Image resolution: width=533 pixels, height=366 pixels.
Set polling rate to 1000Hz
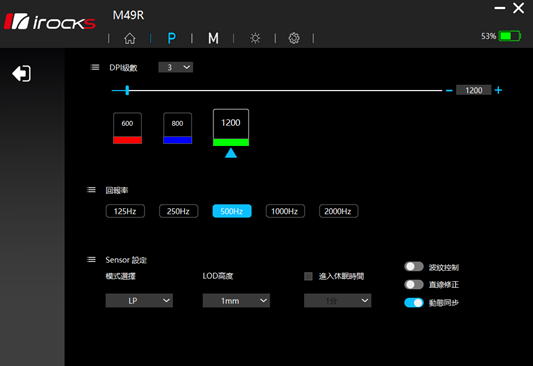click(x=285, y=211)
